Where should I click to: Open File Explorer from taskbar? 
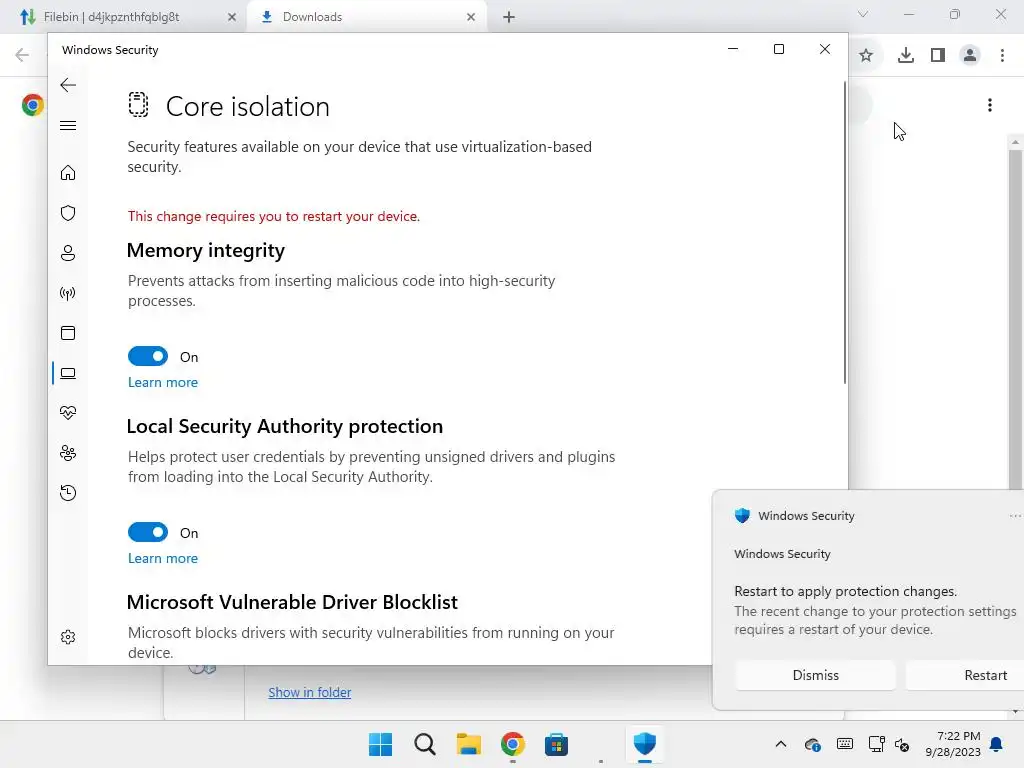pyautogui.click(x=468, y=744)
